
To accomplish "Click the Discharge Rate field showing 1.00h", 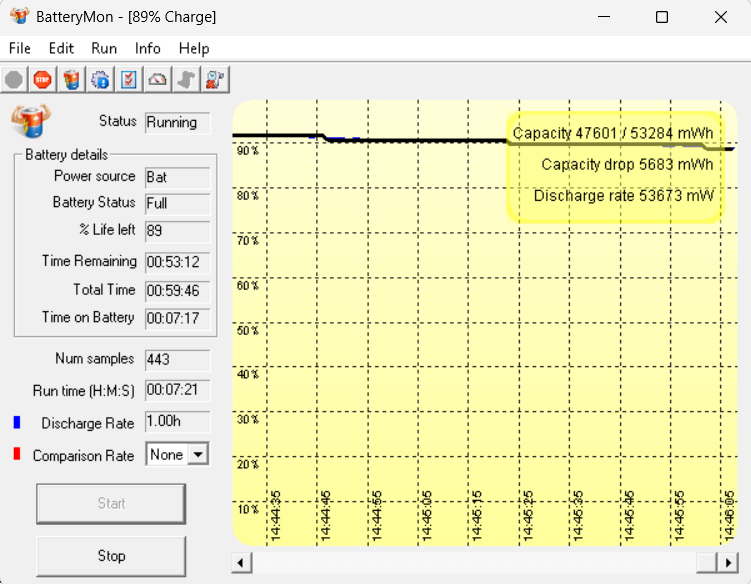I will (x=178, y=422).
